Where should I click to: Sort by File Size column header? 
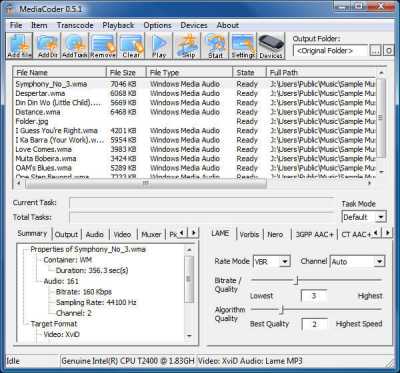coord(126,72)
